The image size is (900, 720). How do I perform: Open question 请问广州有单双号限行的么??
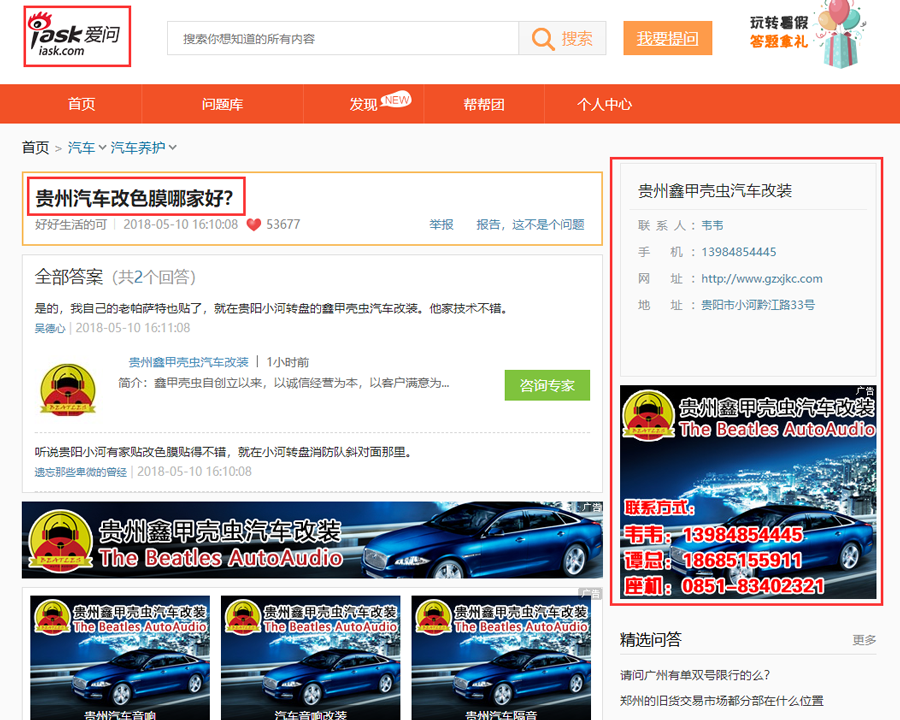pyautogui.click(x=695, y=675)
